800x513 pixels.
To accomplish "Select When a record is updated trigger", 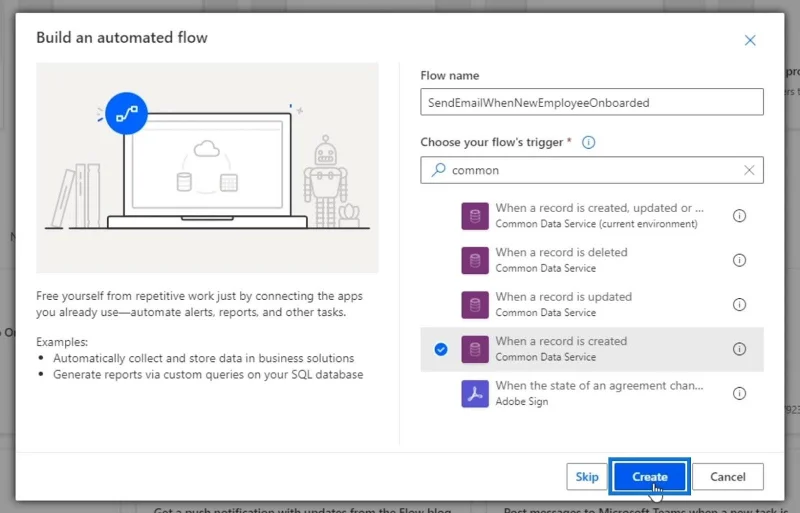I will coord(592,305).
